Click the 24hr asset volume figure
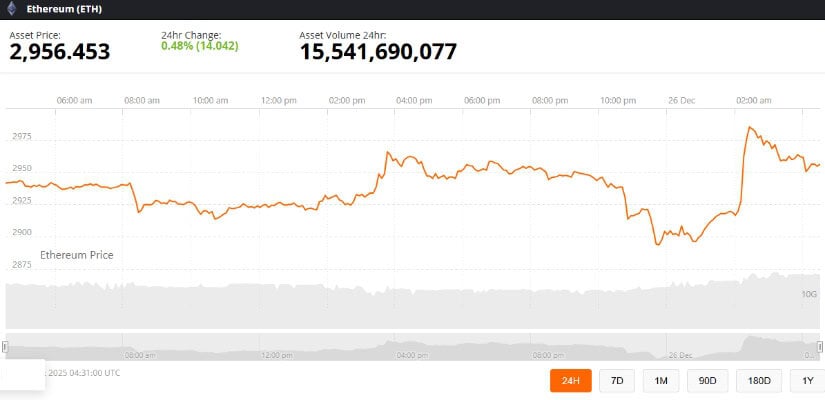 pos(378,52)
